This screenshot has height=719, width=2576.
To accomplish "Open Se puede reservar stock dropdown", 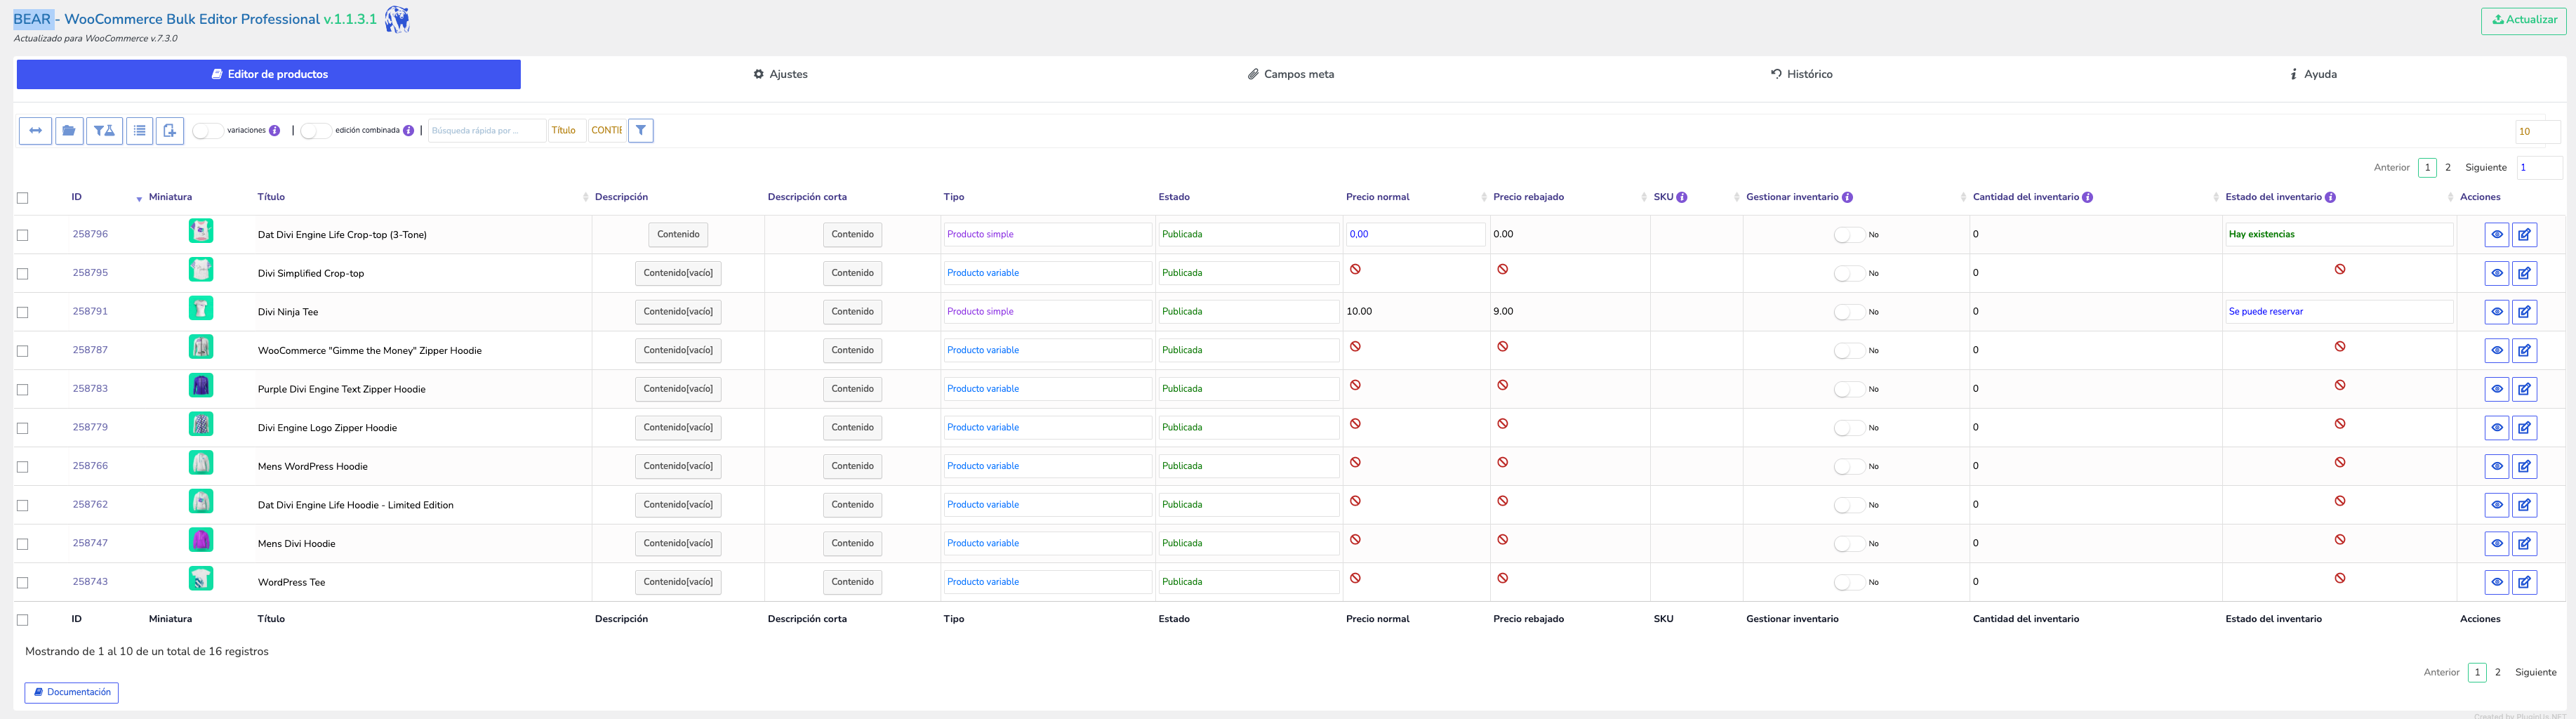I will tap(2339, 311).
